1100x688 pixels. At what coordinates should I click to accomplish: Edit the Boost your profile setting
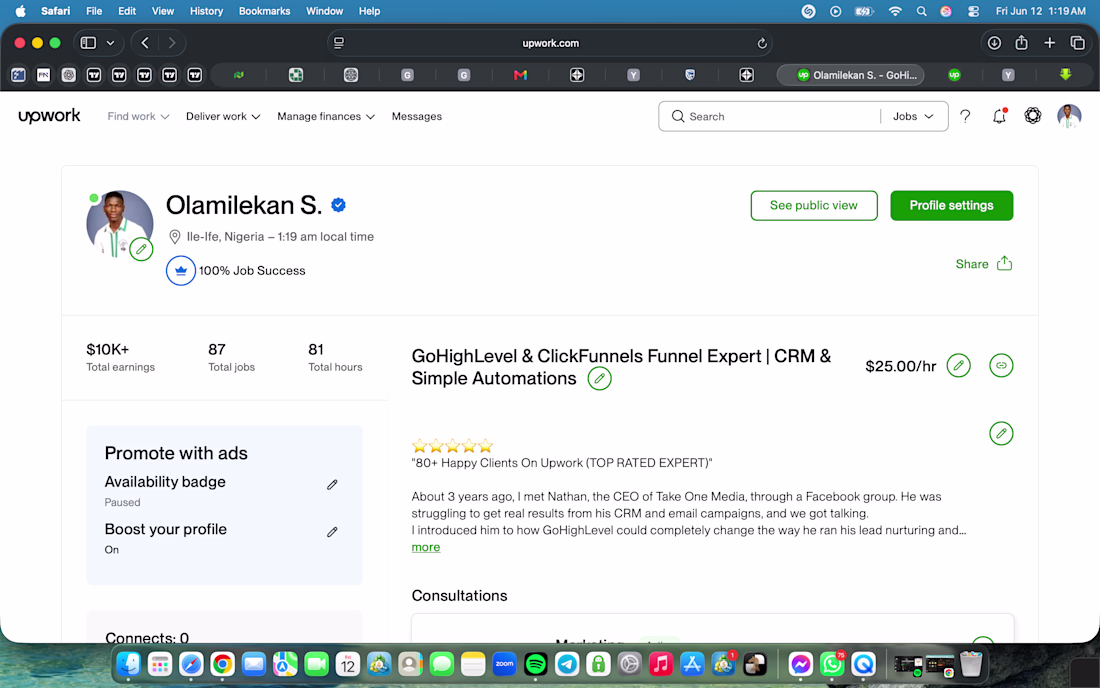click(333, 532)
